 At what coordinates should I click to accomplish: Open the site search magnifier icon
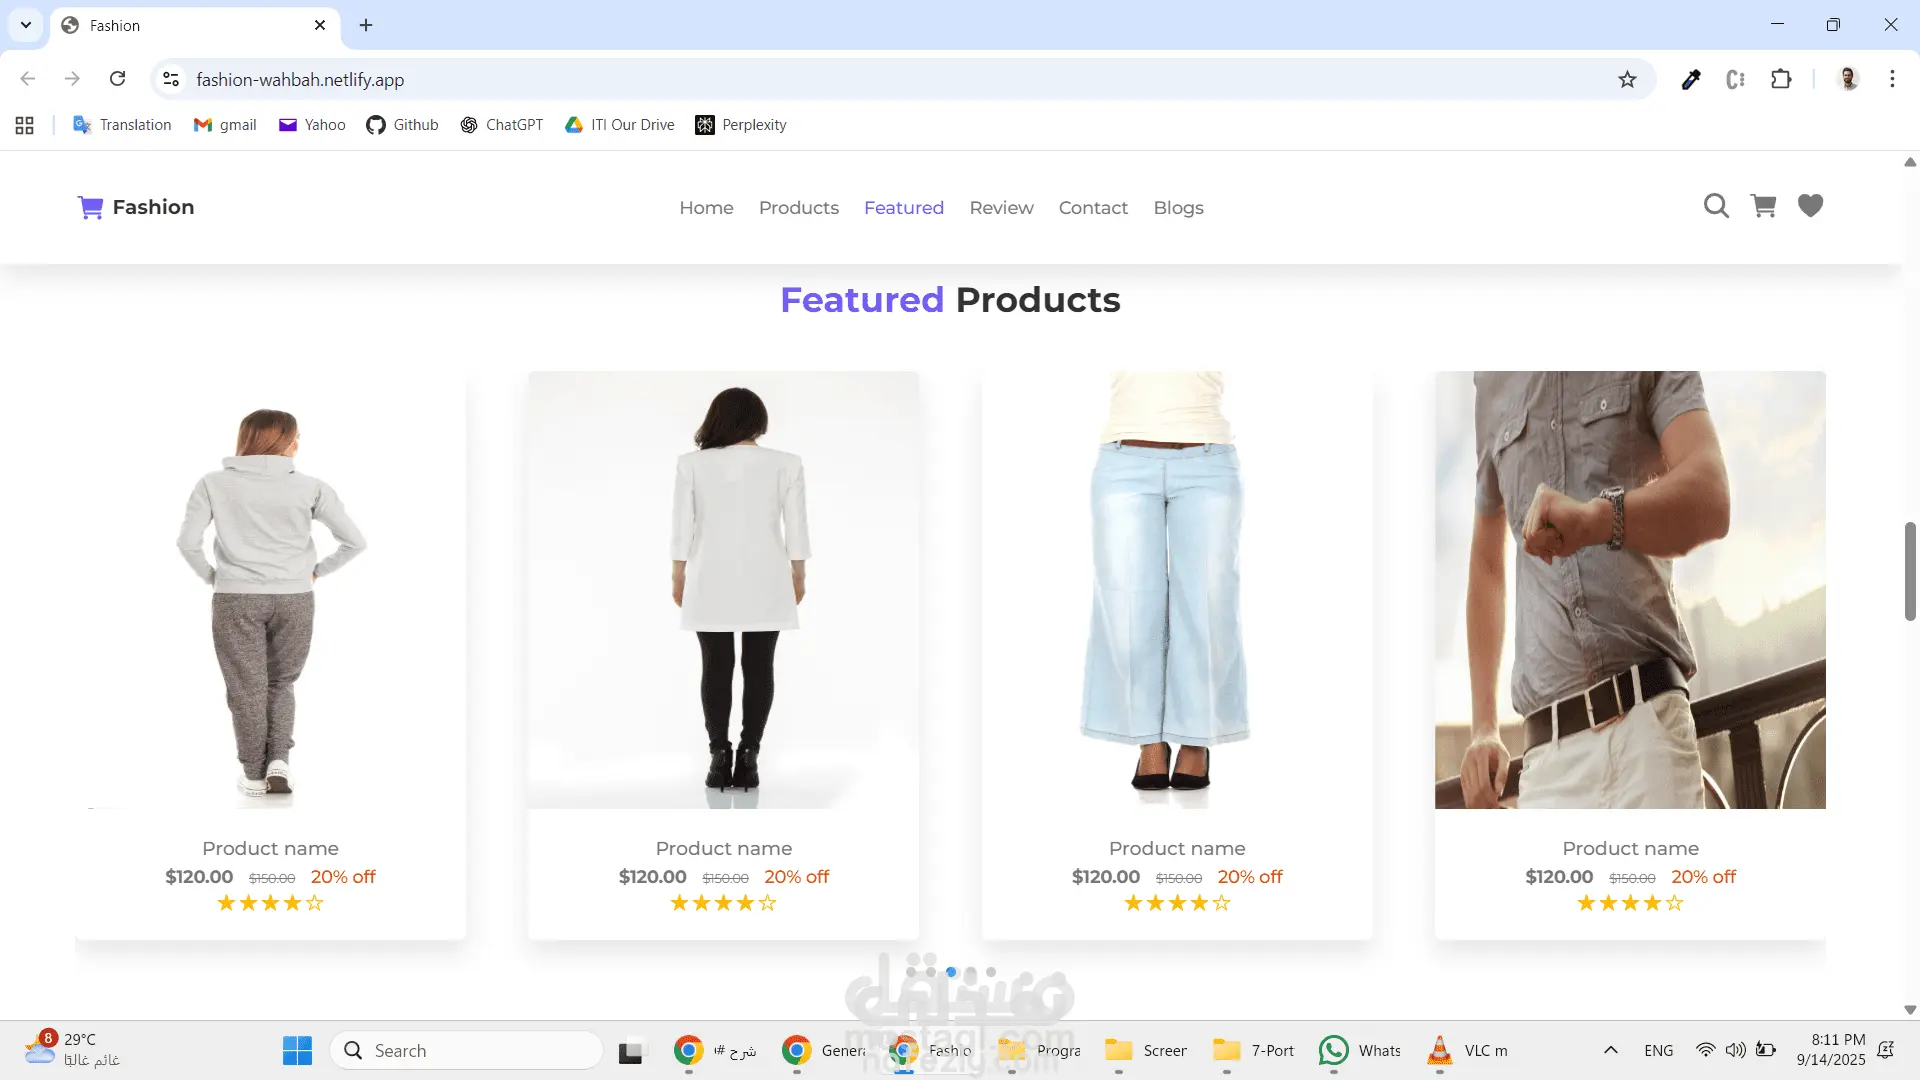pos(1716,206)
